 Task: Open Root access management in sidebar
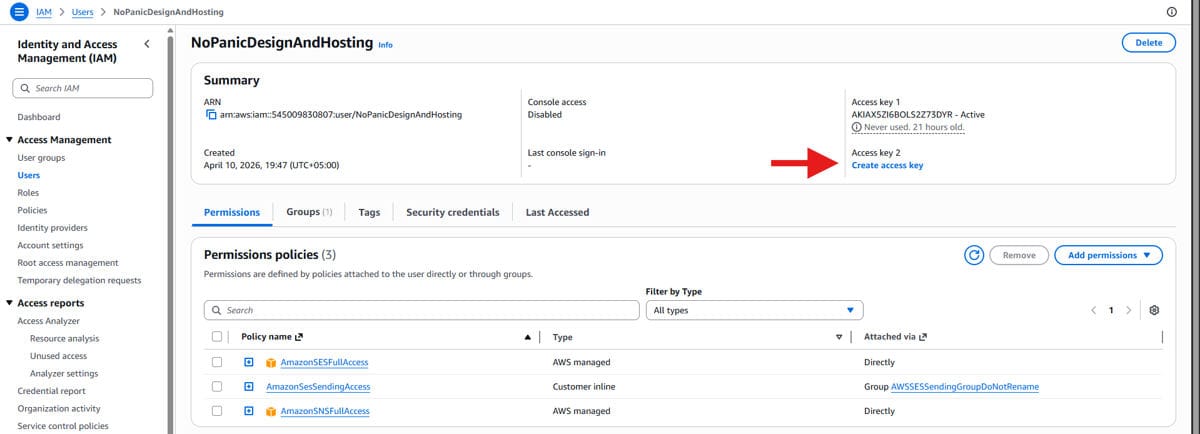pos(68,263)
